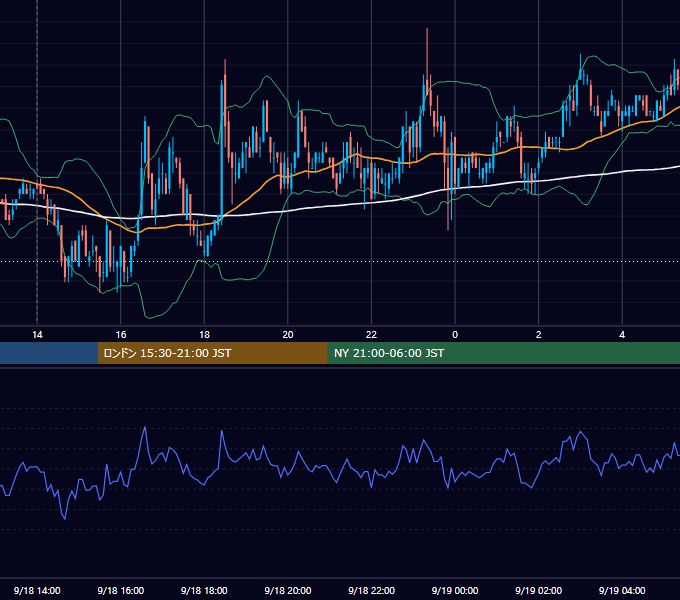Screen dimensions: 680x600
Task: Click the 9/18 18:00 time label
Action: tap(204, 590)
